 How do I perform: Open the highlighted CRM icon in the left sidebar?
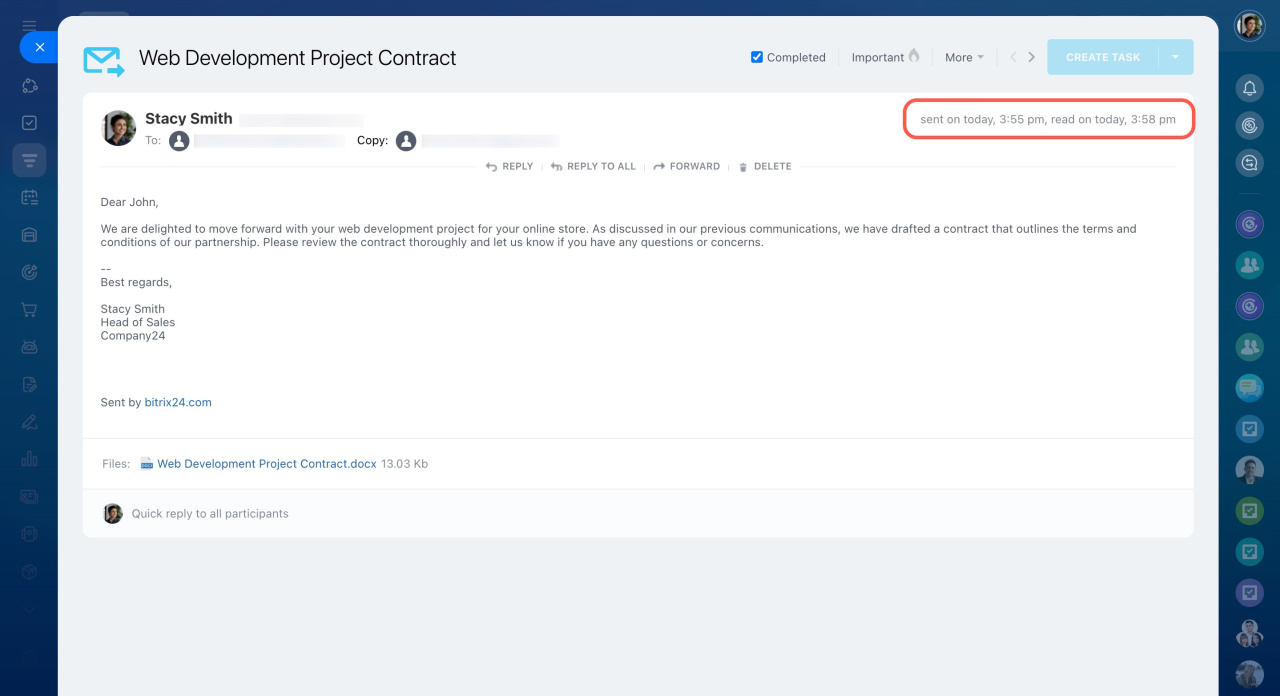pos(29,160)
